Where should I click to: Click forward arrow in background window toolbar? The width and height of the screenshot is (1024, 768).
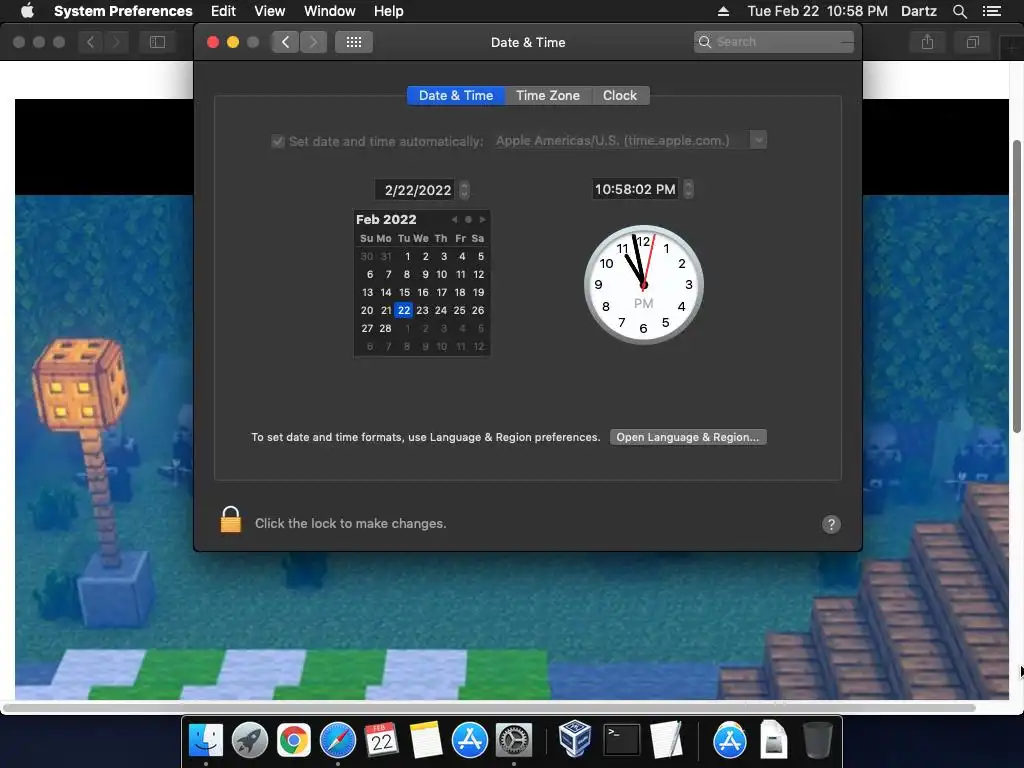click(x=116, y=42)
